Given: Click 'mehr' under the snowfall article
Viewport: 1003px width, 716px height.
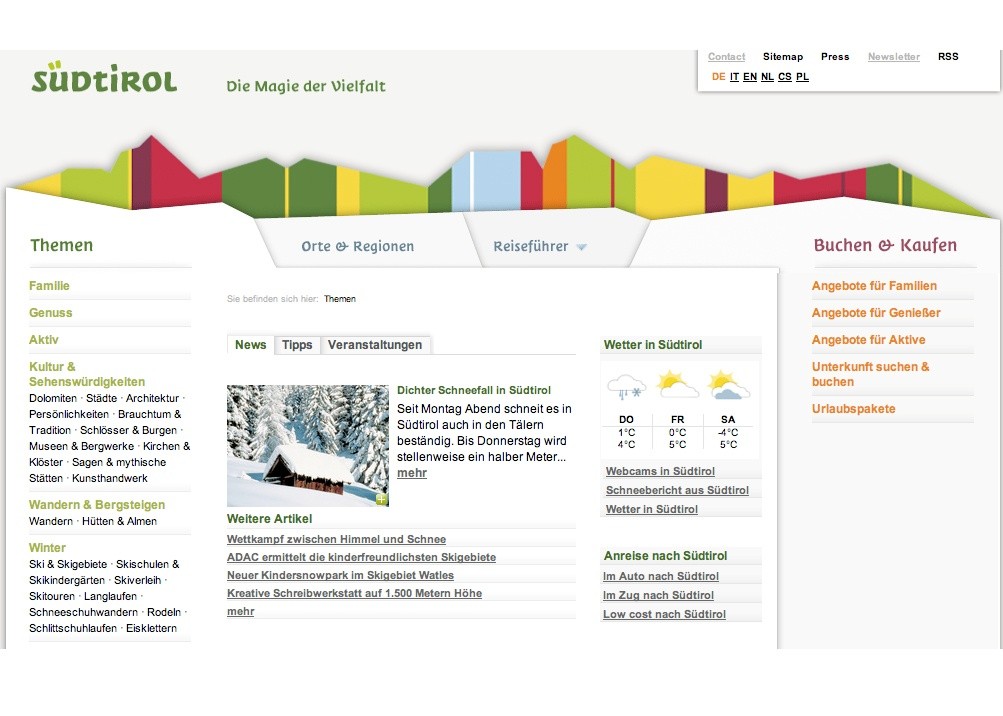Looking at the screenshot, I should 412,473.
